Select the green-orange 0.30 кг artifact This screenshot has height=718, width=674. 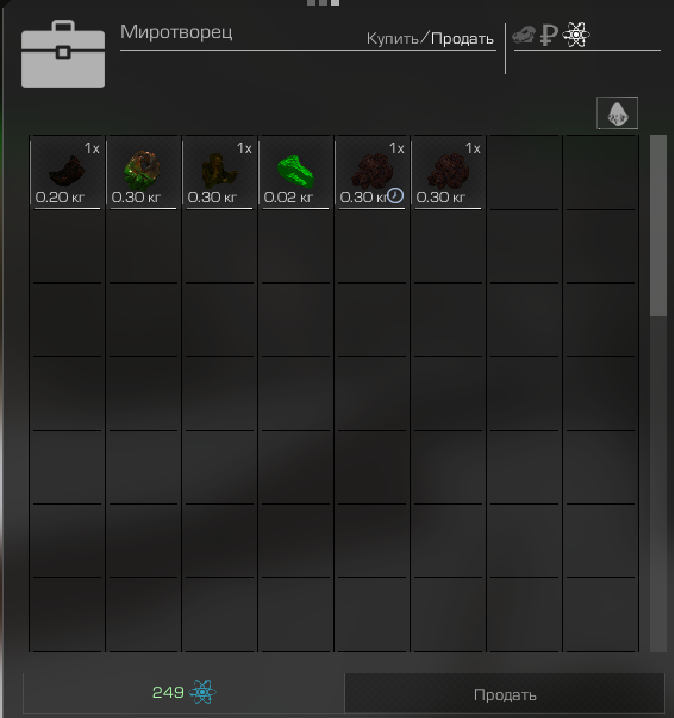tap(143, 173)
